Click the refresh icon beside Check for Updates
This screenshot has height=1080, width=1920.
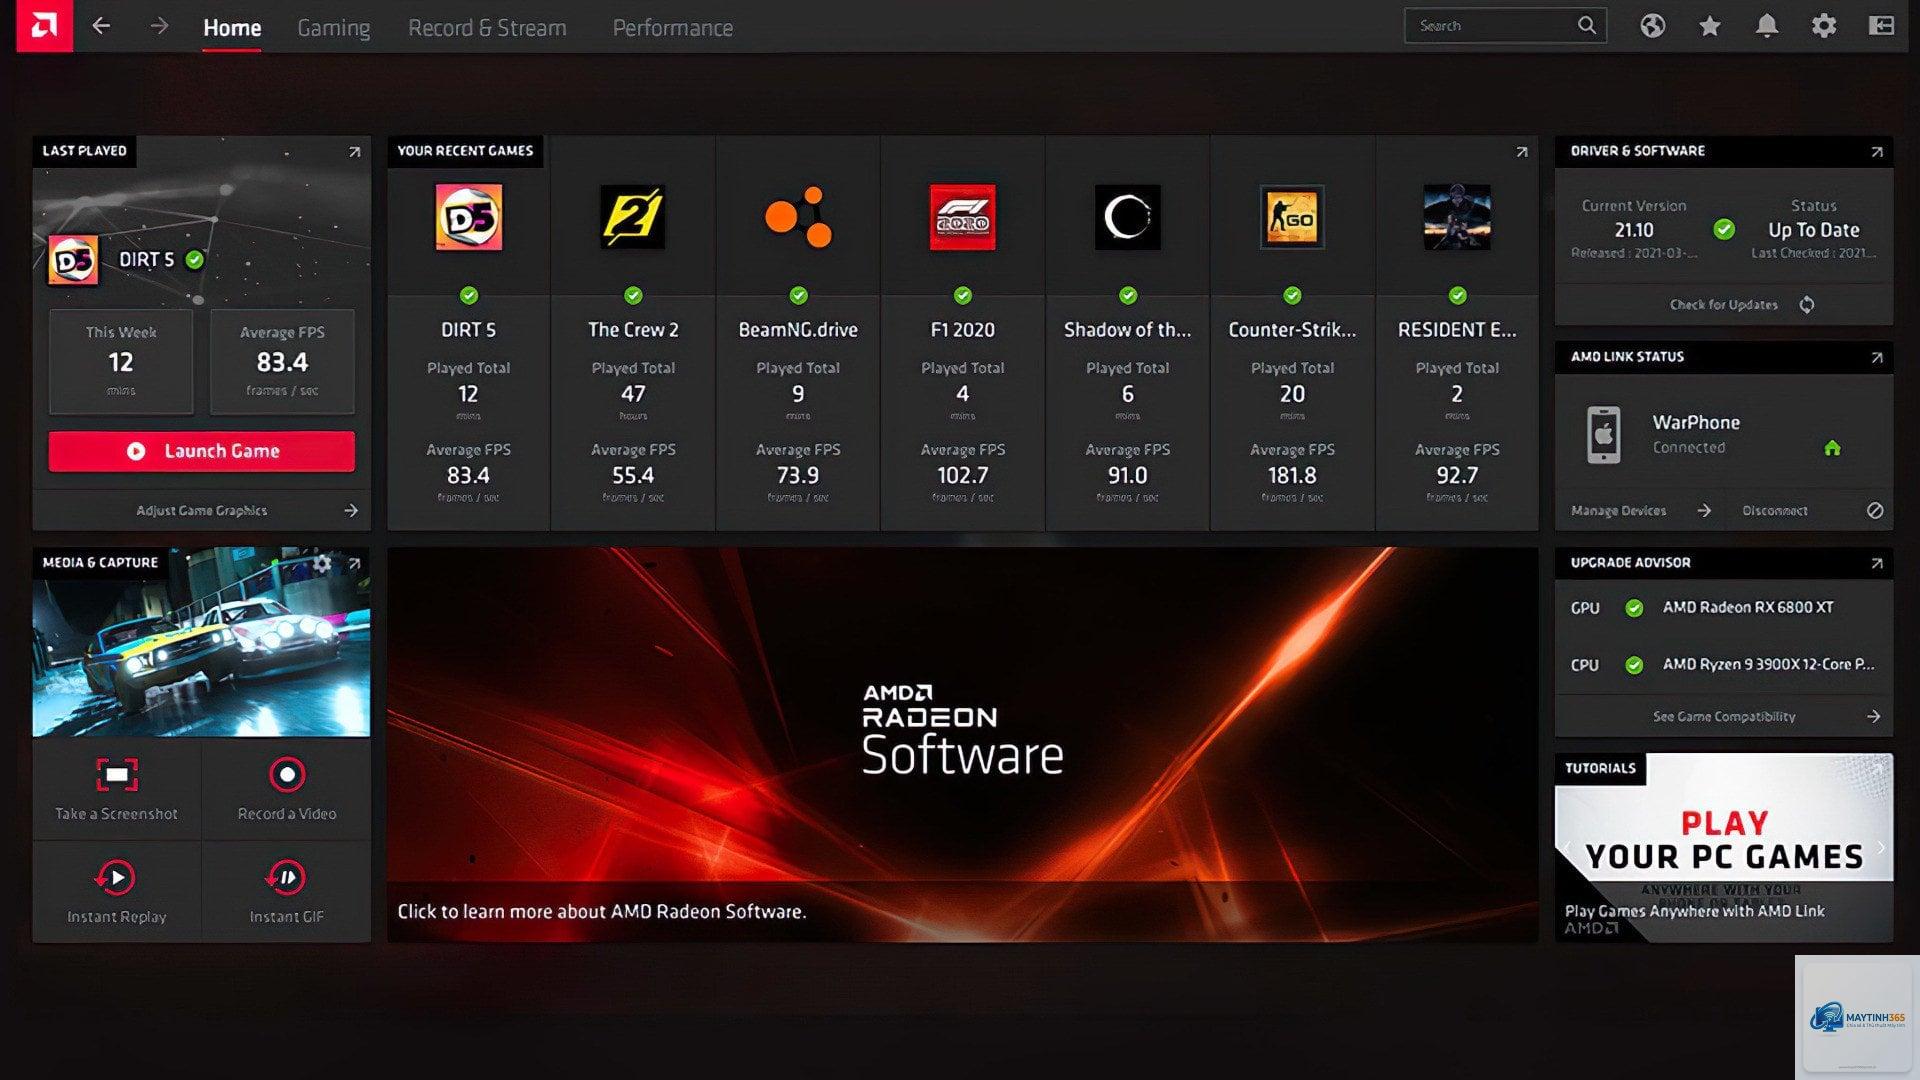pyautogui.click(x=1807, y=305)
